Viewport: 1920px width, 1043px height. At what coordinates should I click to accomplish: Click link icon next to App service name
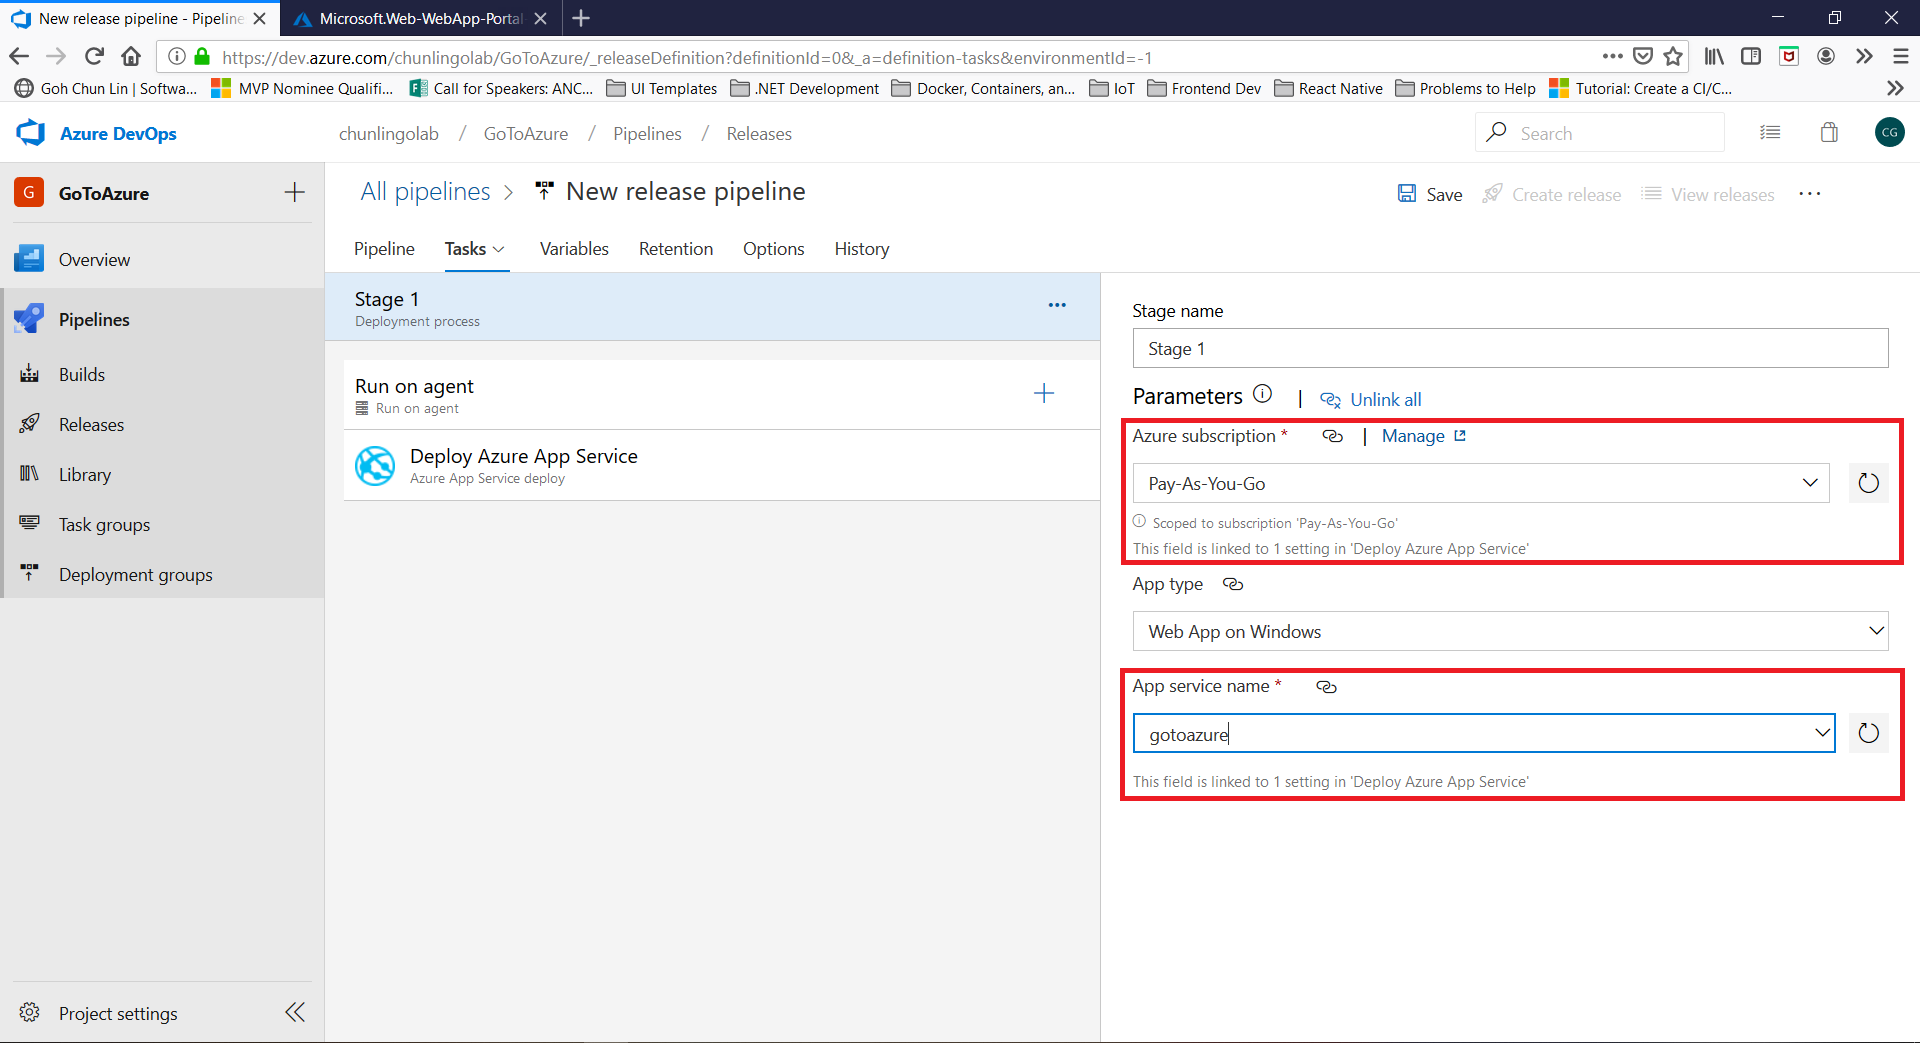coord(1326,687)
